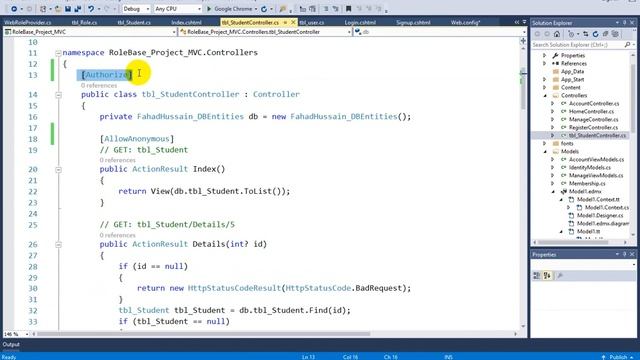Click the Open Folder toolbar icon
This screenshot has height=360, width=640.
coord(58,9)
